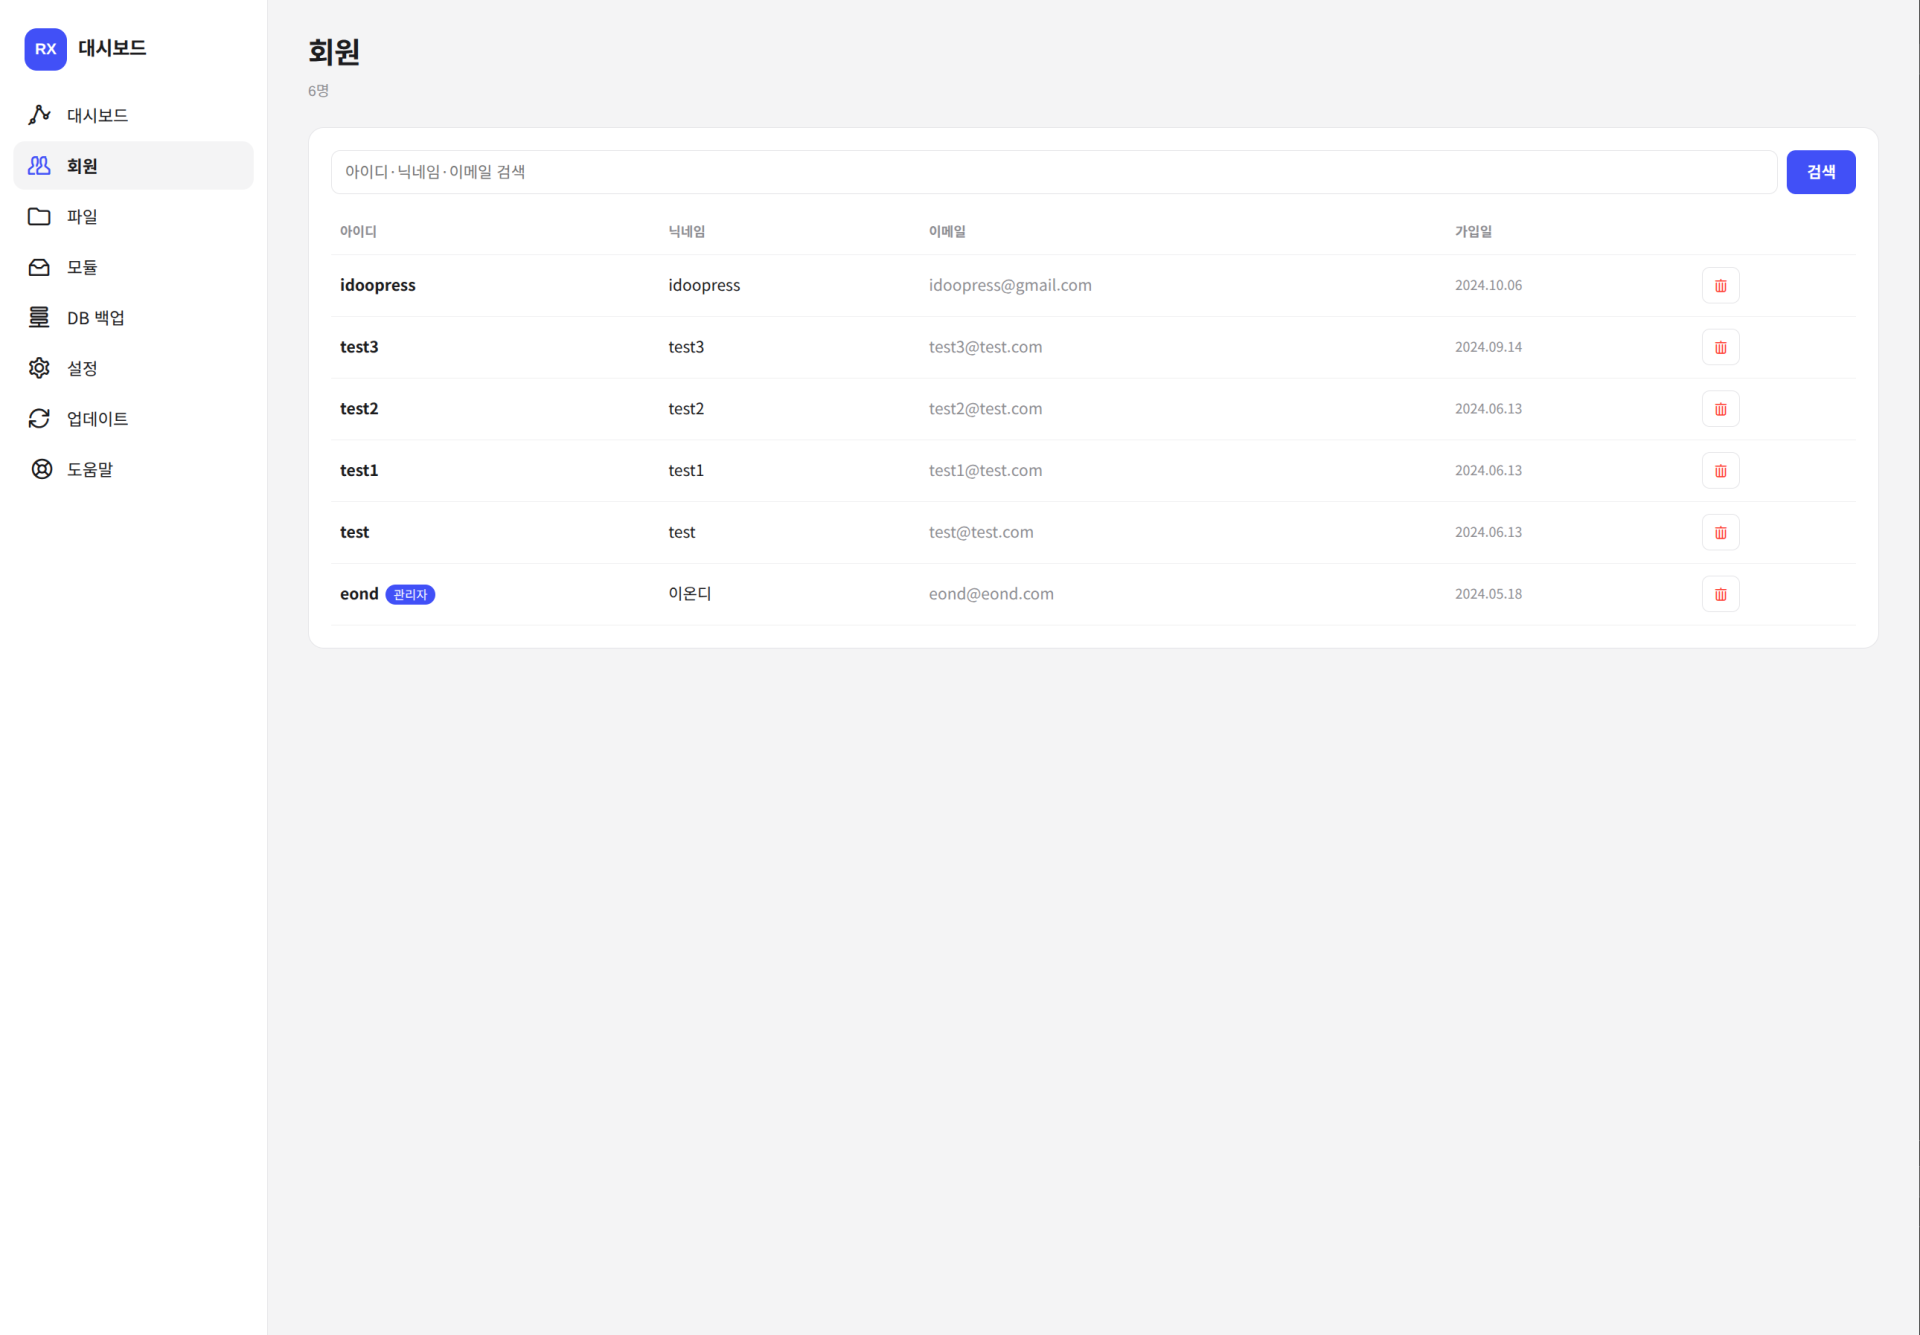Click the test3 ID cell
The width and height of the screenshot is (1920, 1335).
(x=359, y=347)
